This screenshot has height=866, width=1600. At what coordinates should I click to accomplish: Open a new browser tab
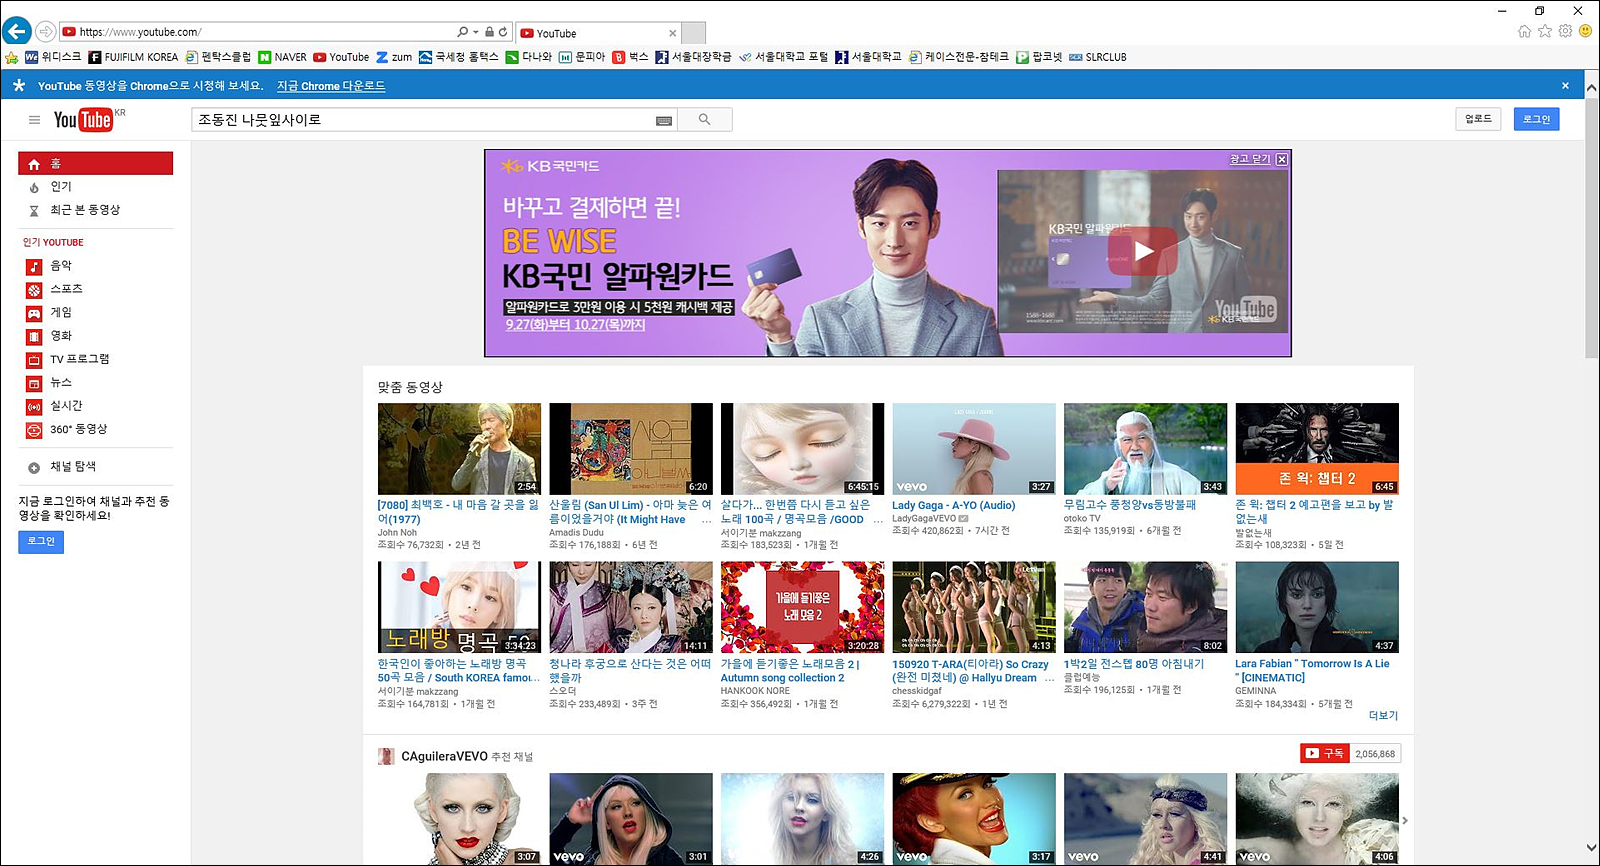pos(694,33)
